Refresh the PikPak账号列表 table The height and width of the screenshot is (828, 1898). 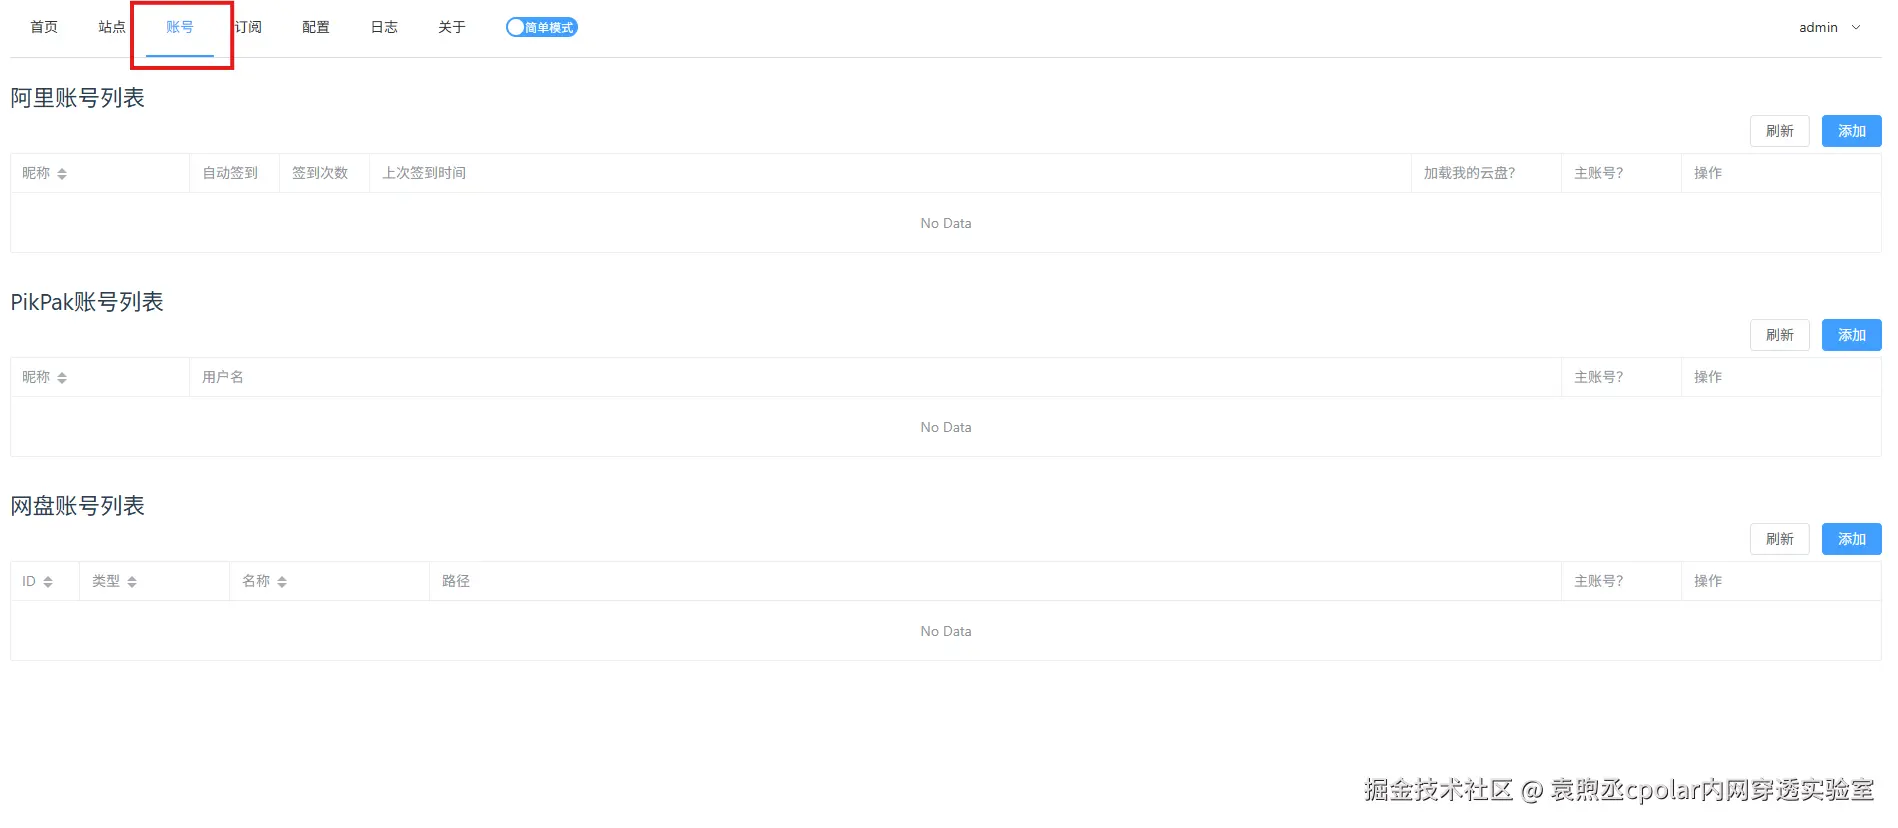click(x=1779, y=335)
